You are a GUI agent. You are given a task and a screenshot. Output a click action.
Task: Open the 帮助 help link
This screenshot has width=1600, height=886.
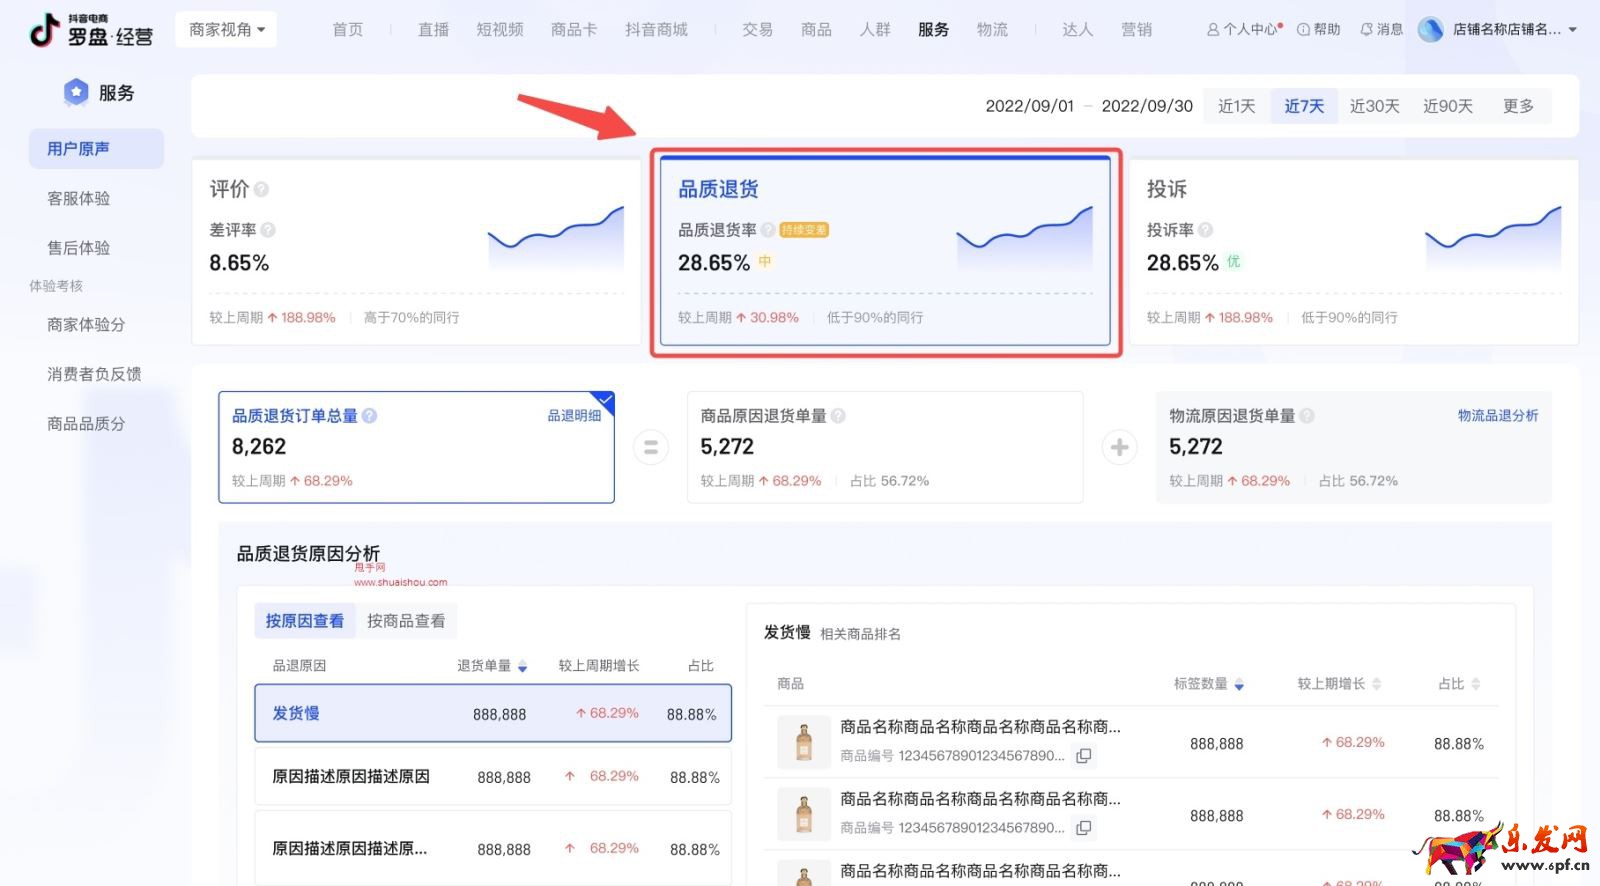click(x=1319, y=30)
